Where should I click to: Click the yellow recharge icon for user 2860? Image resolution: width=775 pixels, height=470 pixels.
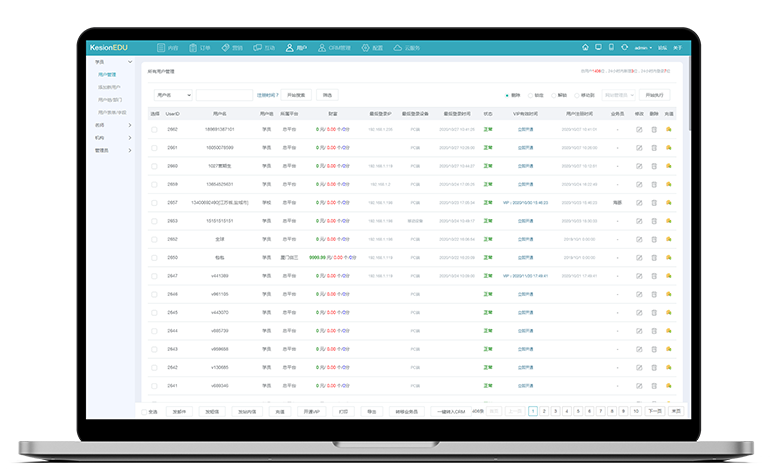click(x=669, y=165)
